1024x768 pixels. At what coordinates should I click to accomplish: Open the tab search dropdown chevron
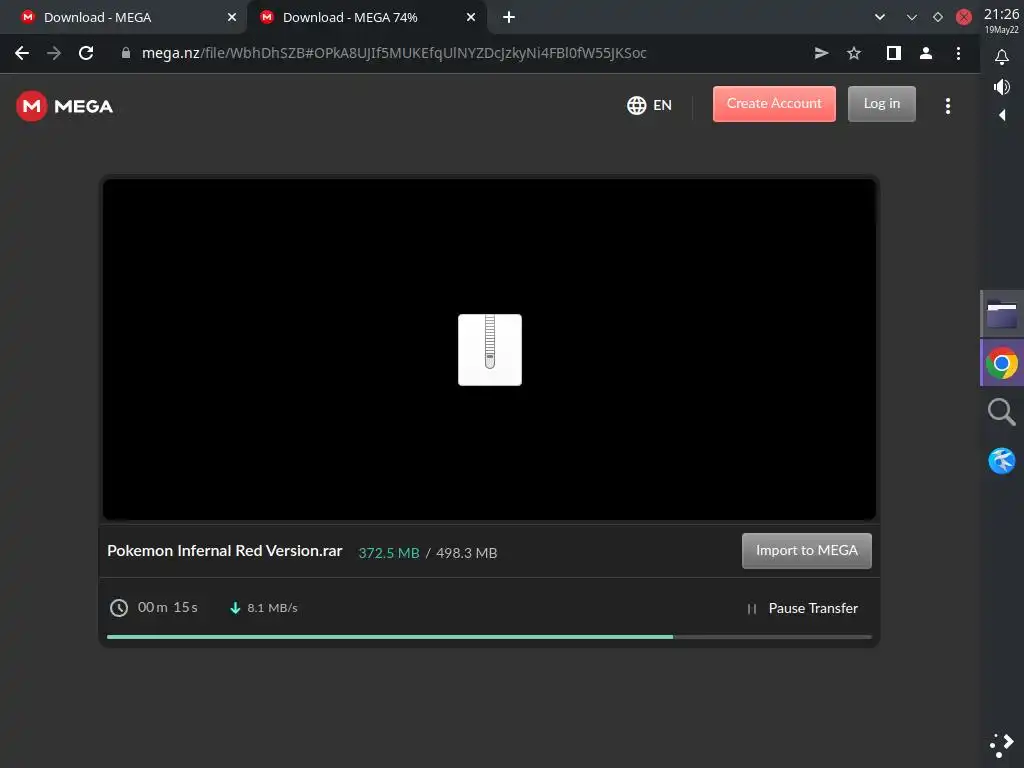pos(880,18)
